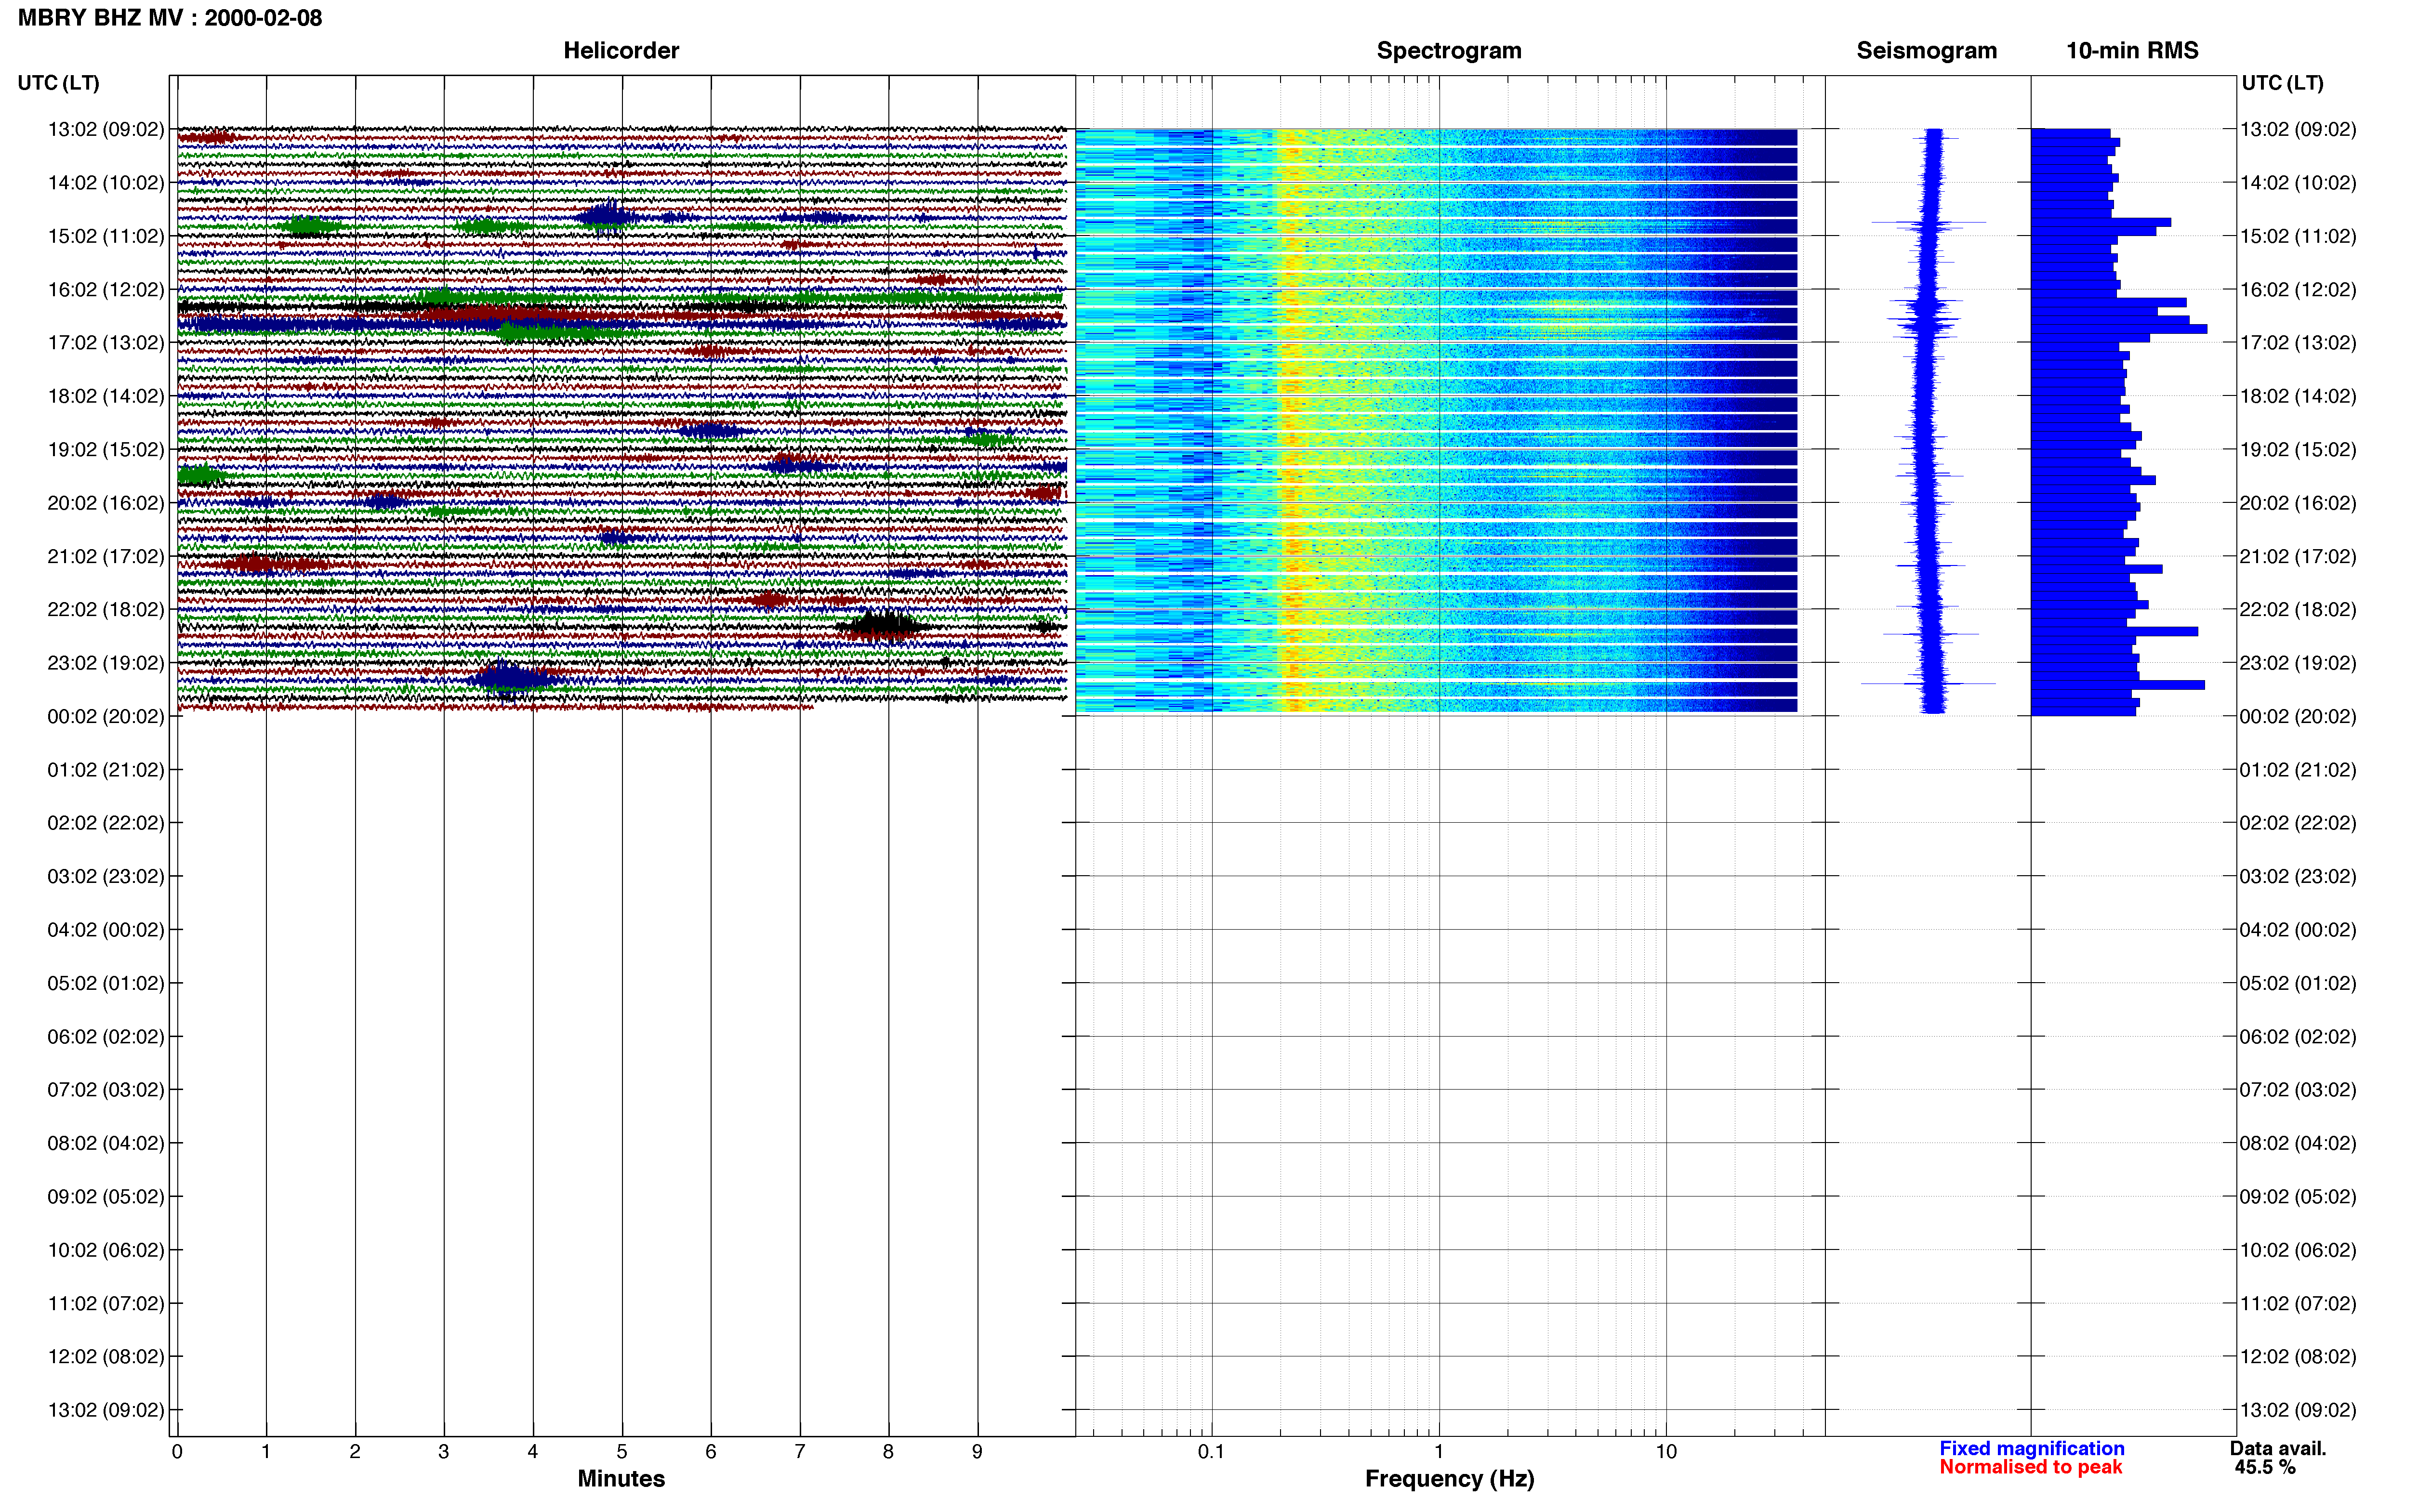Click the long RMS bar after 23:02
Viewport: 2418px width, 1512px height.
(x=2117, y=685)
